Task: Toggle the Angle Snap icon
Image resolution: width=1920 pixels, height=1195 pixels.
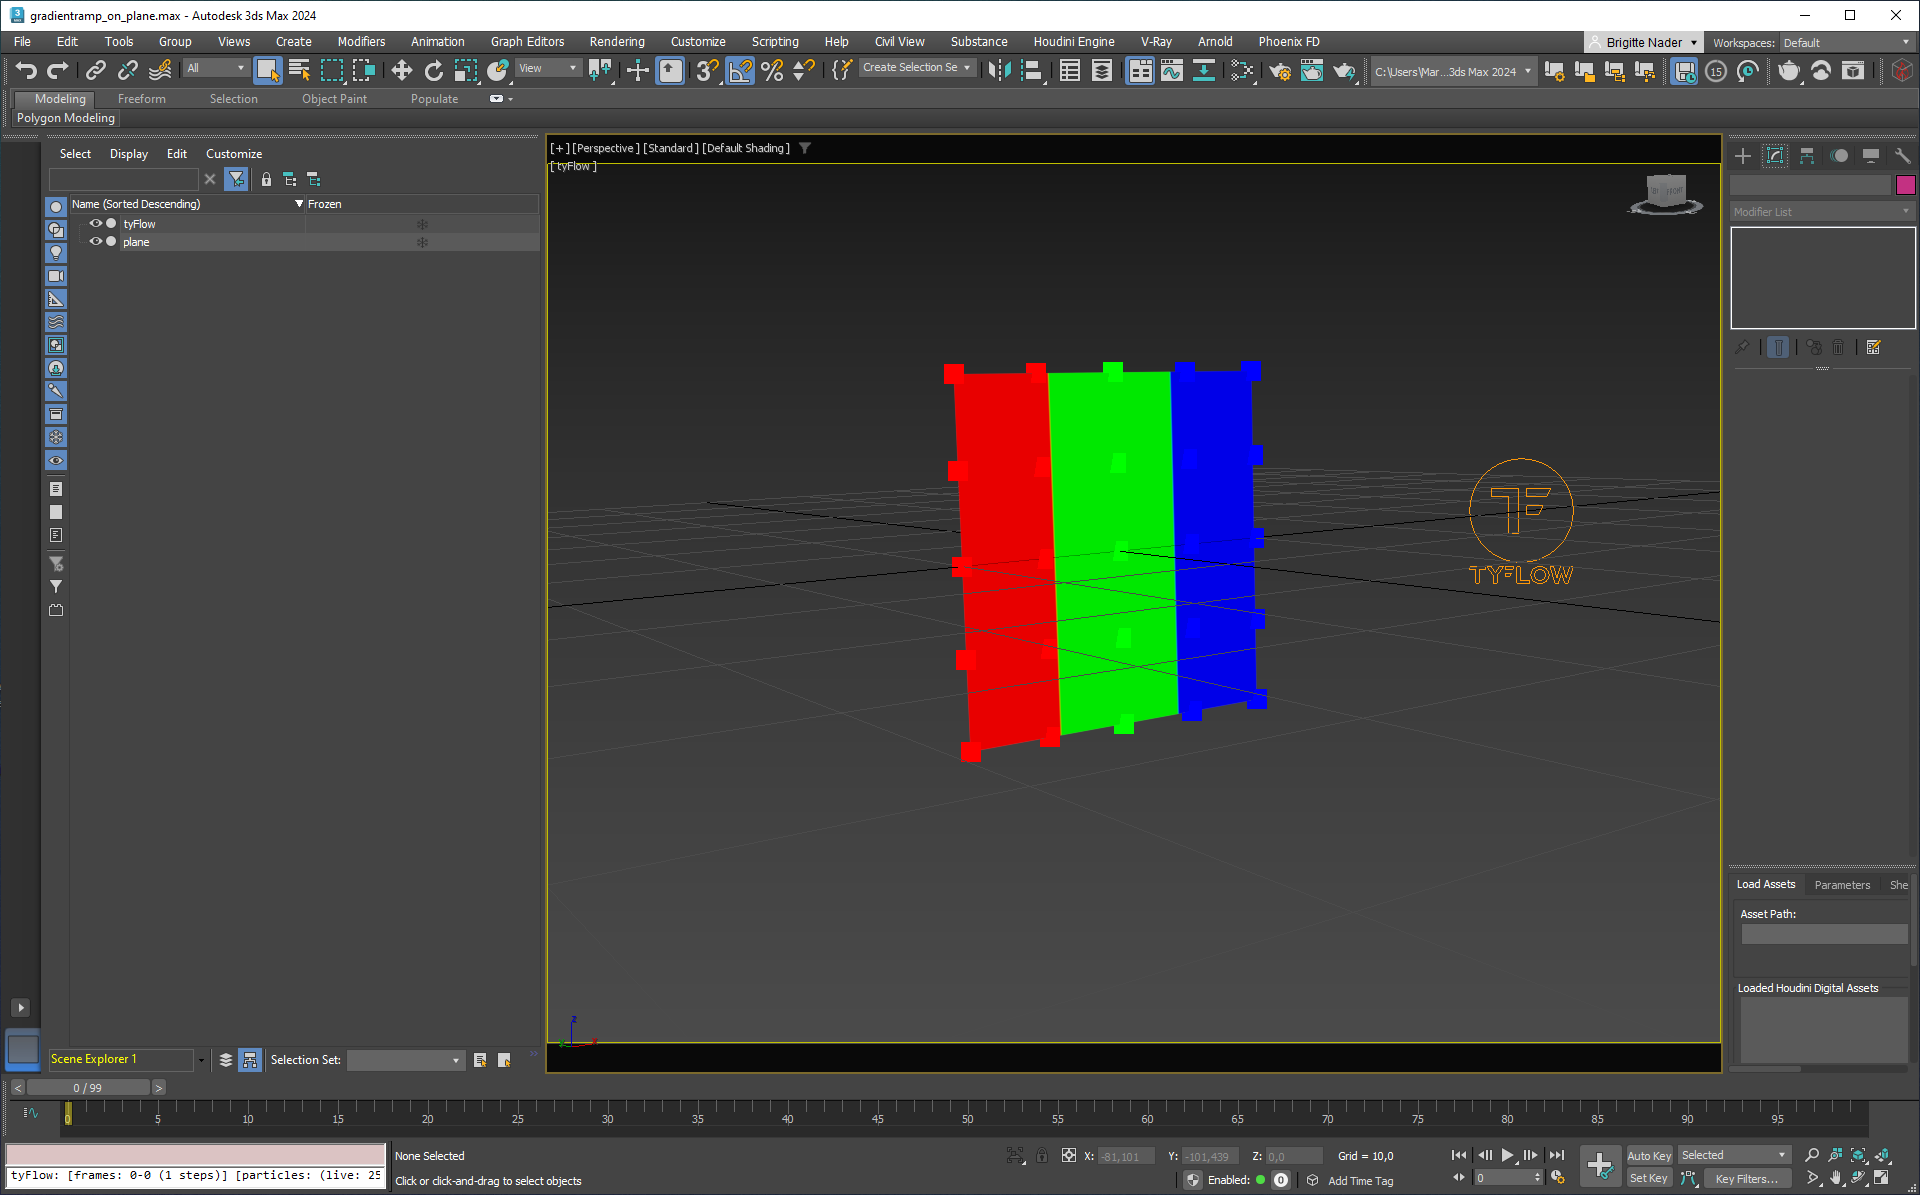Action: click(740, 70)
